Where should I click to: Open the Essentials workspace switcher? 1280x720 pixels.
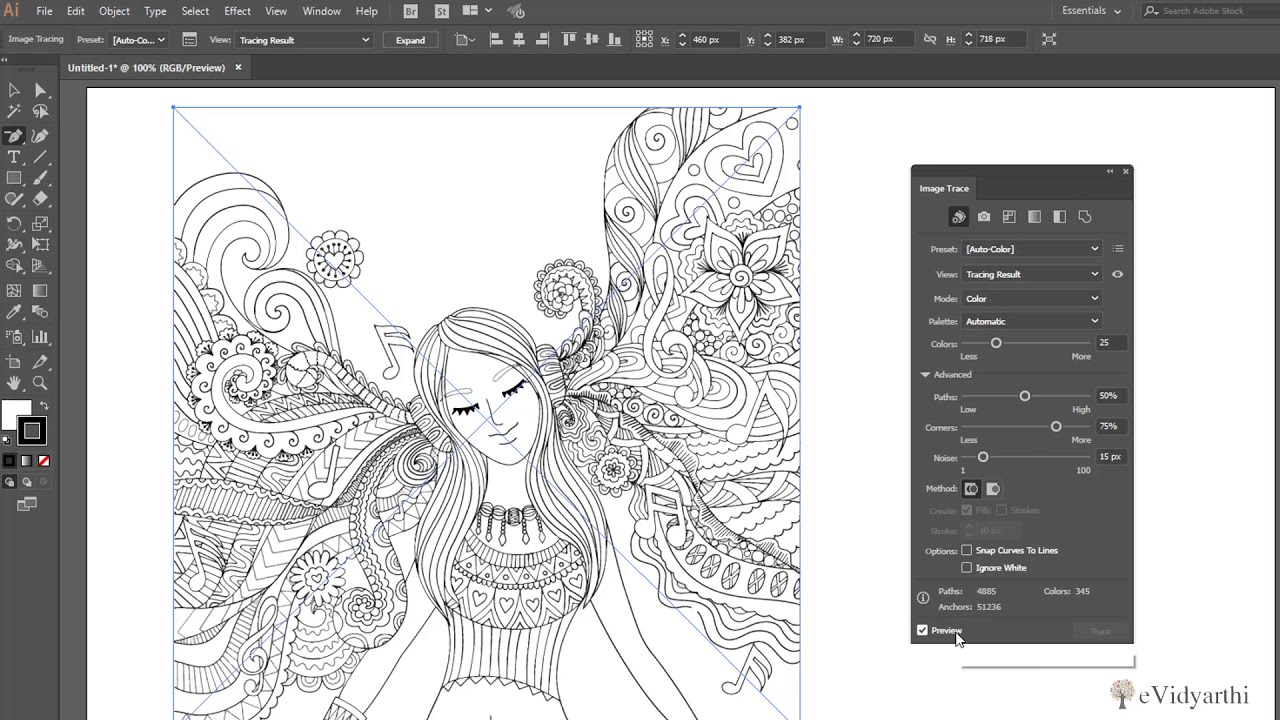point(1091,11)
